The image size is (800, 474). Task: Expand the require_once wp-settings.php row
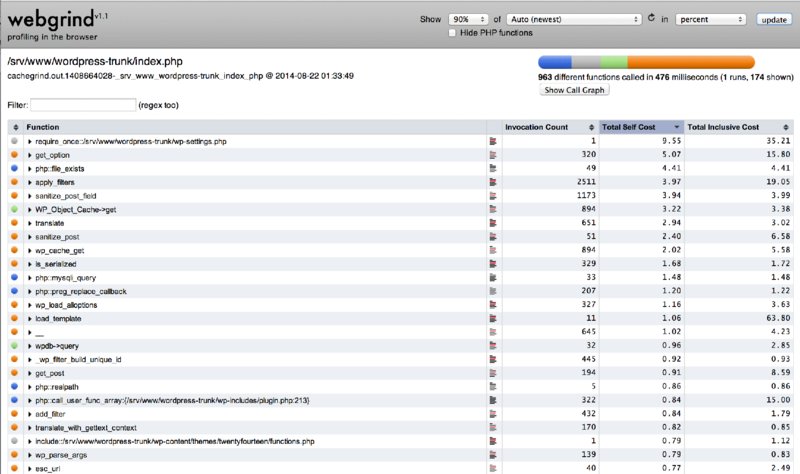click(x=30, y=142)
